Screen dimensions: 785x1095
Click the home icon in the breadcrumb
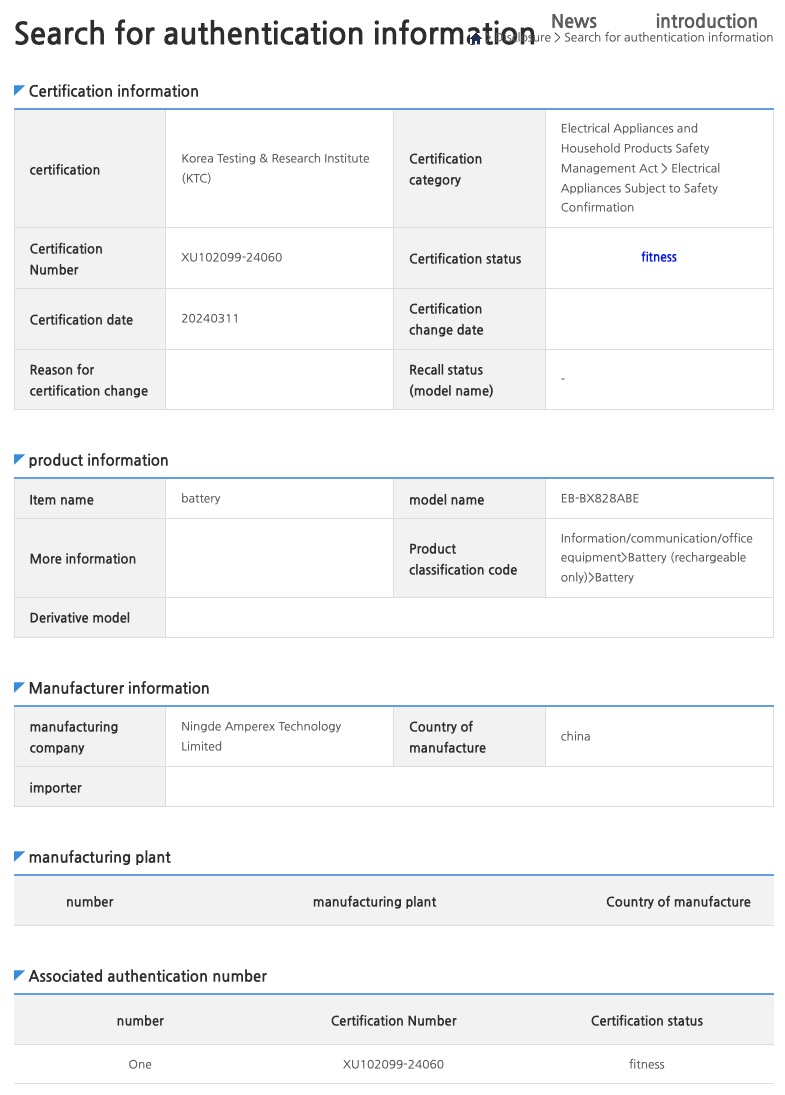pos(475,38)
